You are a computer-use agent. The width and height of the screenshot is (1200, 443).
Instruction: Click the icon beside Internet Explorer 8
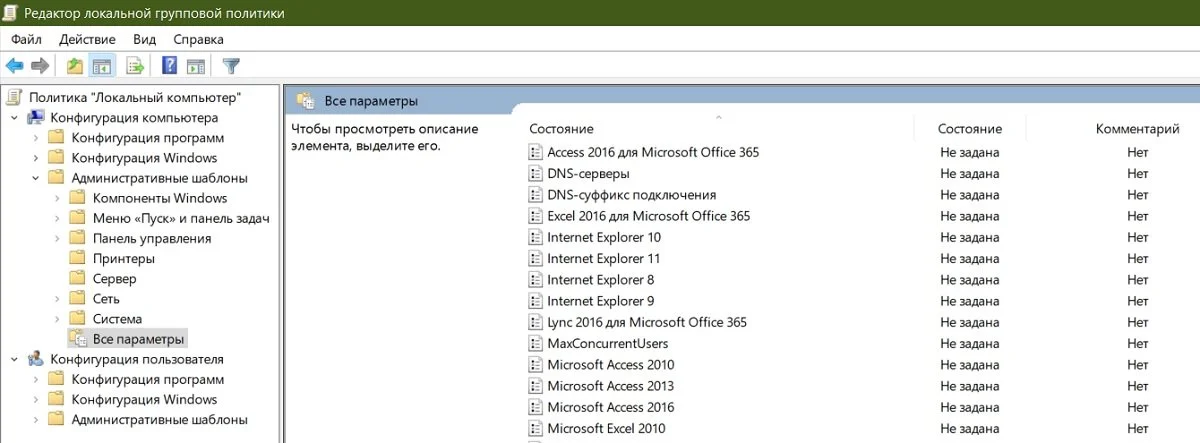click(x=534, y=280)
